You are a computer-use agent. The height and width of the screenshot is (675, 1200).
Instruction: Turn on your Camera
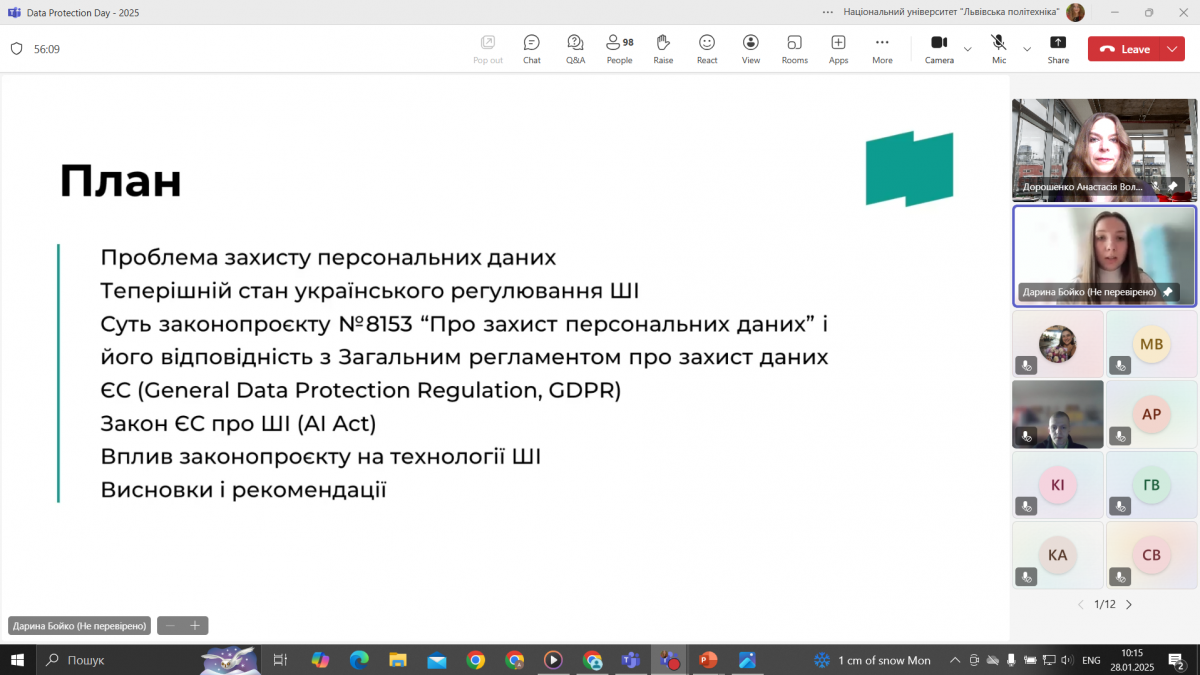coord(939,47)
